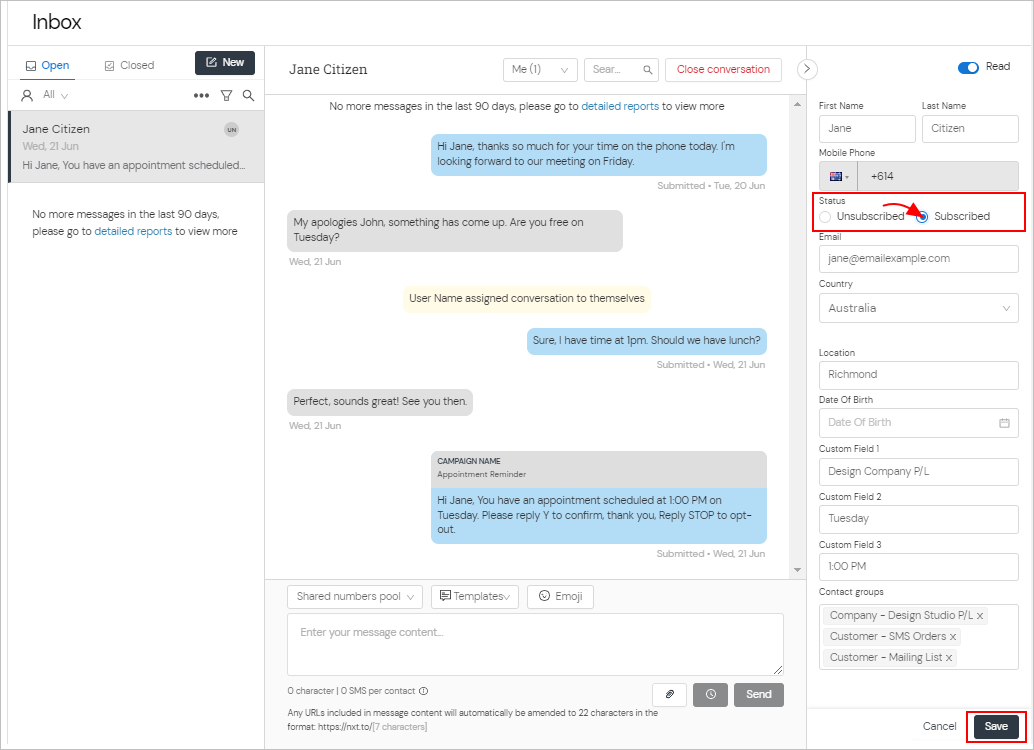
Task: Open detailed reports link in inbox list
Action: (x=133, y=232)
